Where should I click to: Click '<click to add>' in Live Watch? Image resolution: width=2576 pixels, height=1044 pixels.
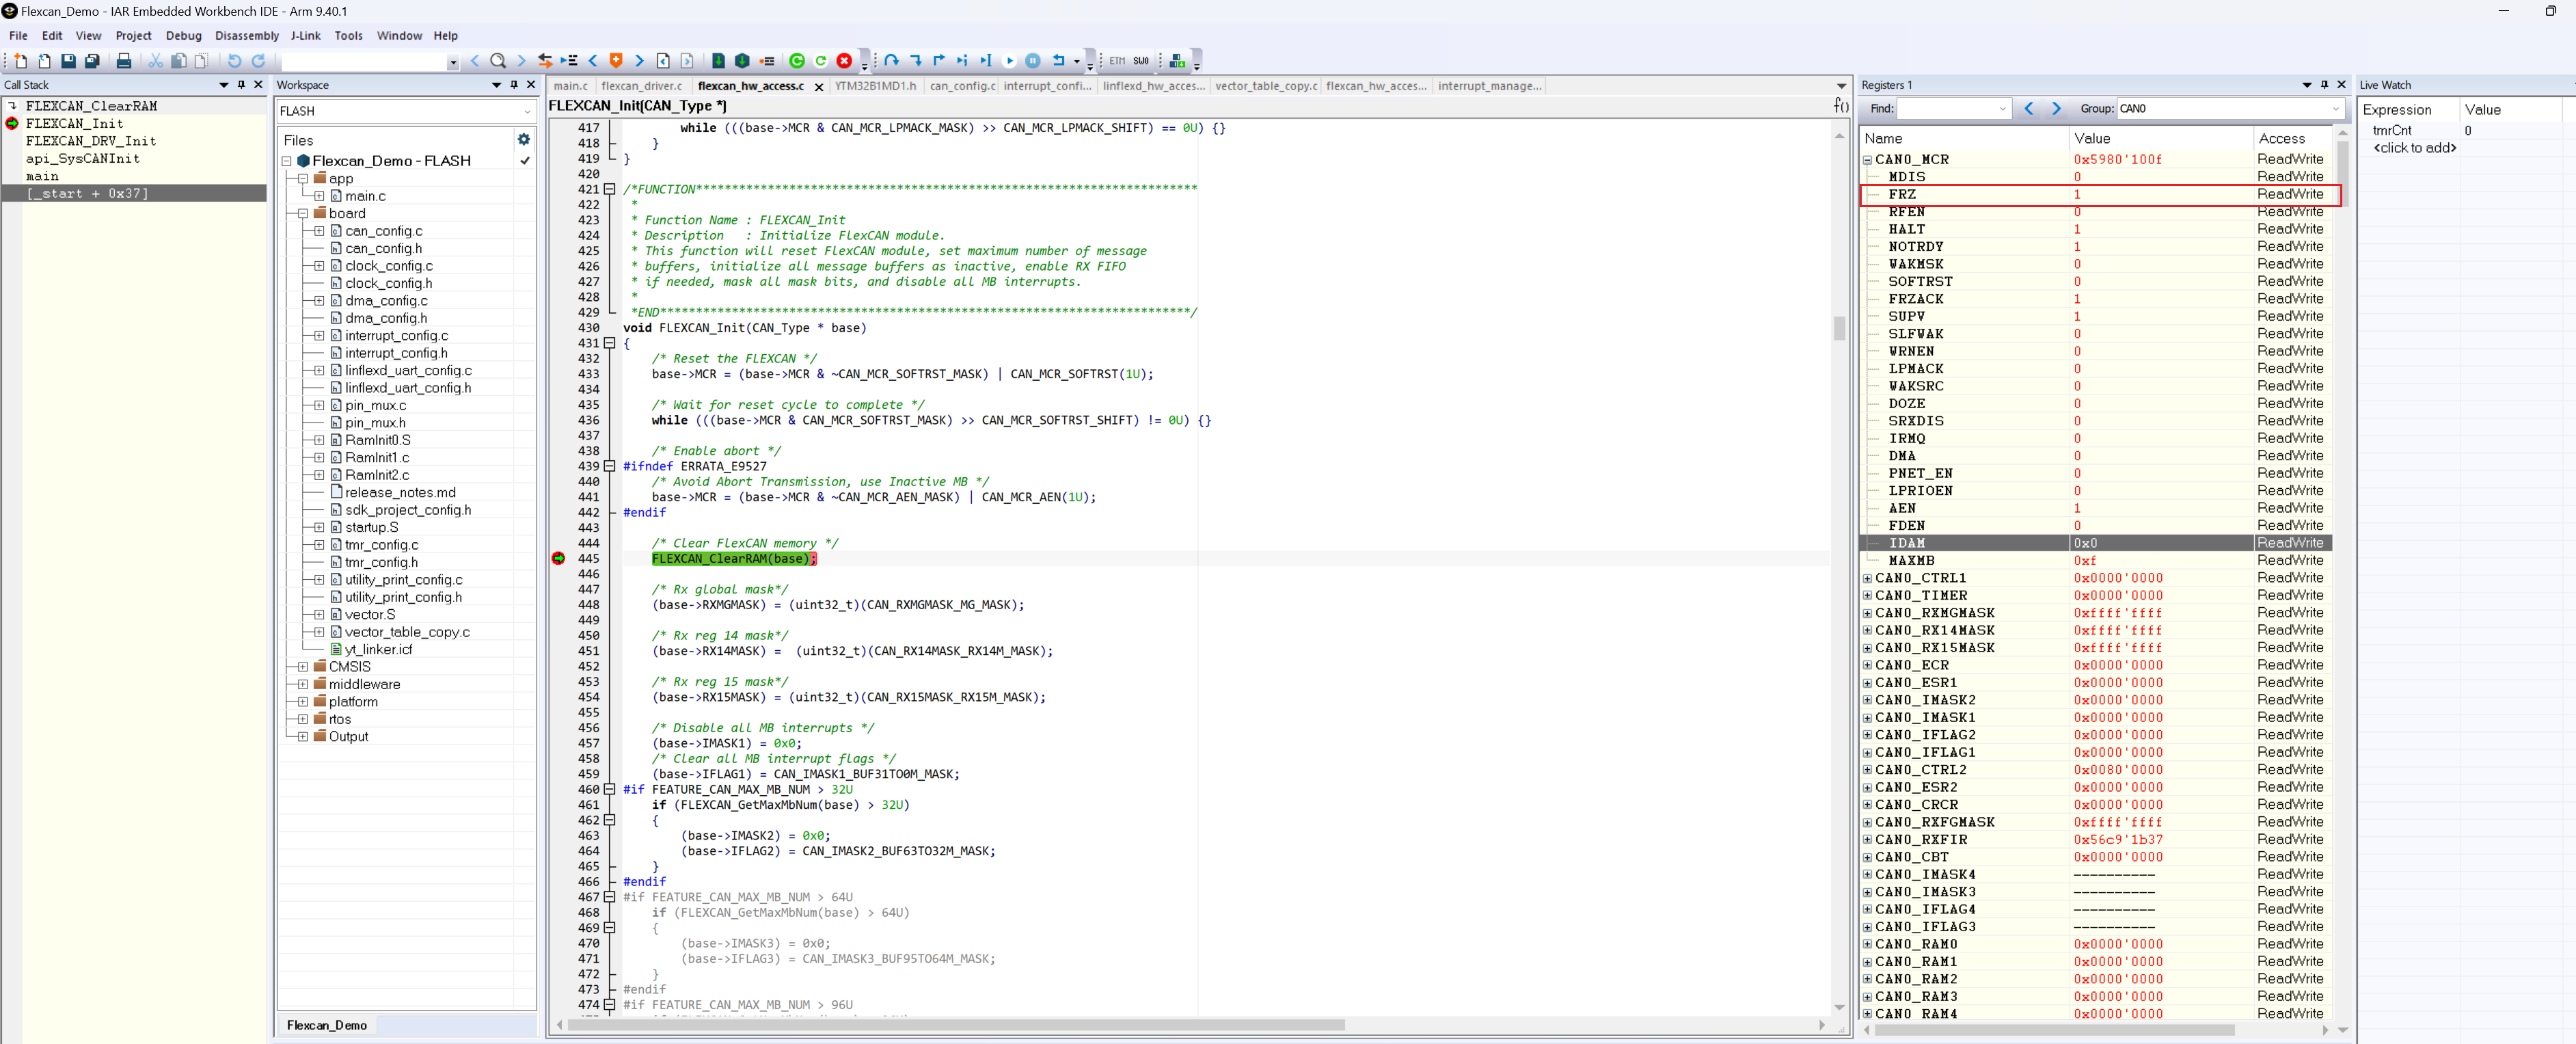pos(2414,148)
